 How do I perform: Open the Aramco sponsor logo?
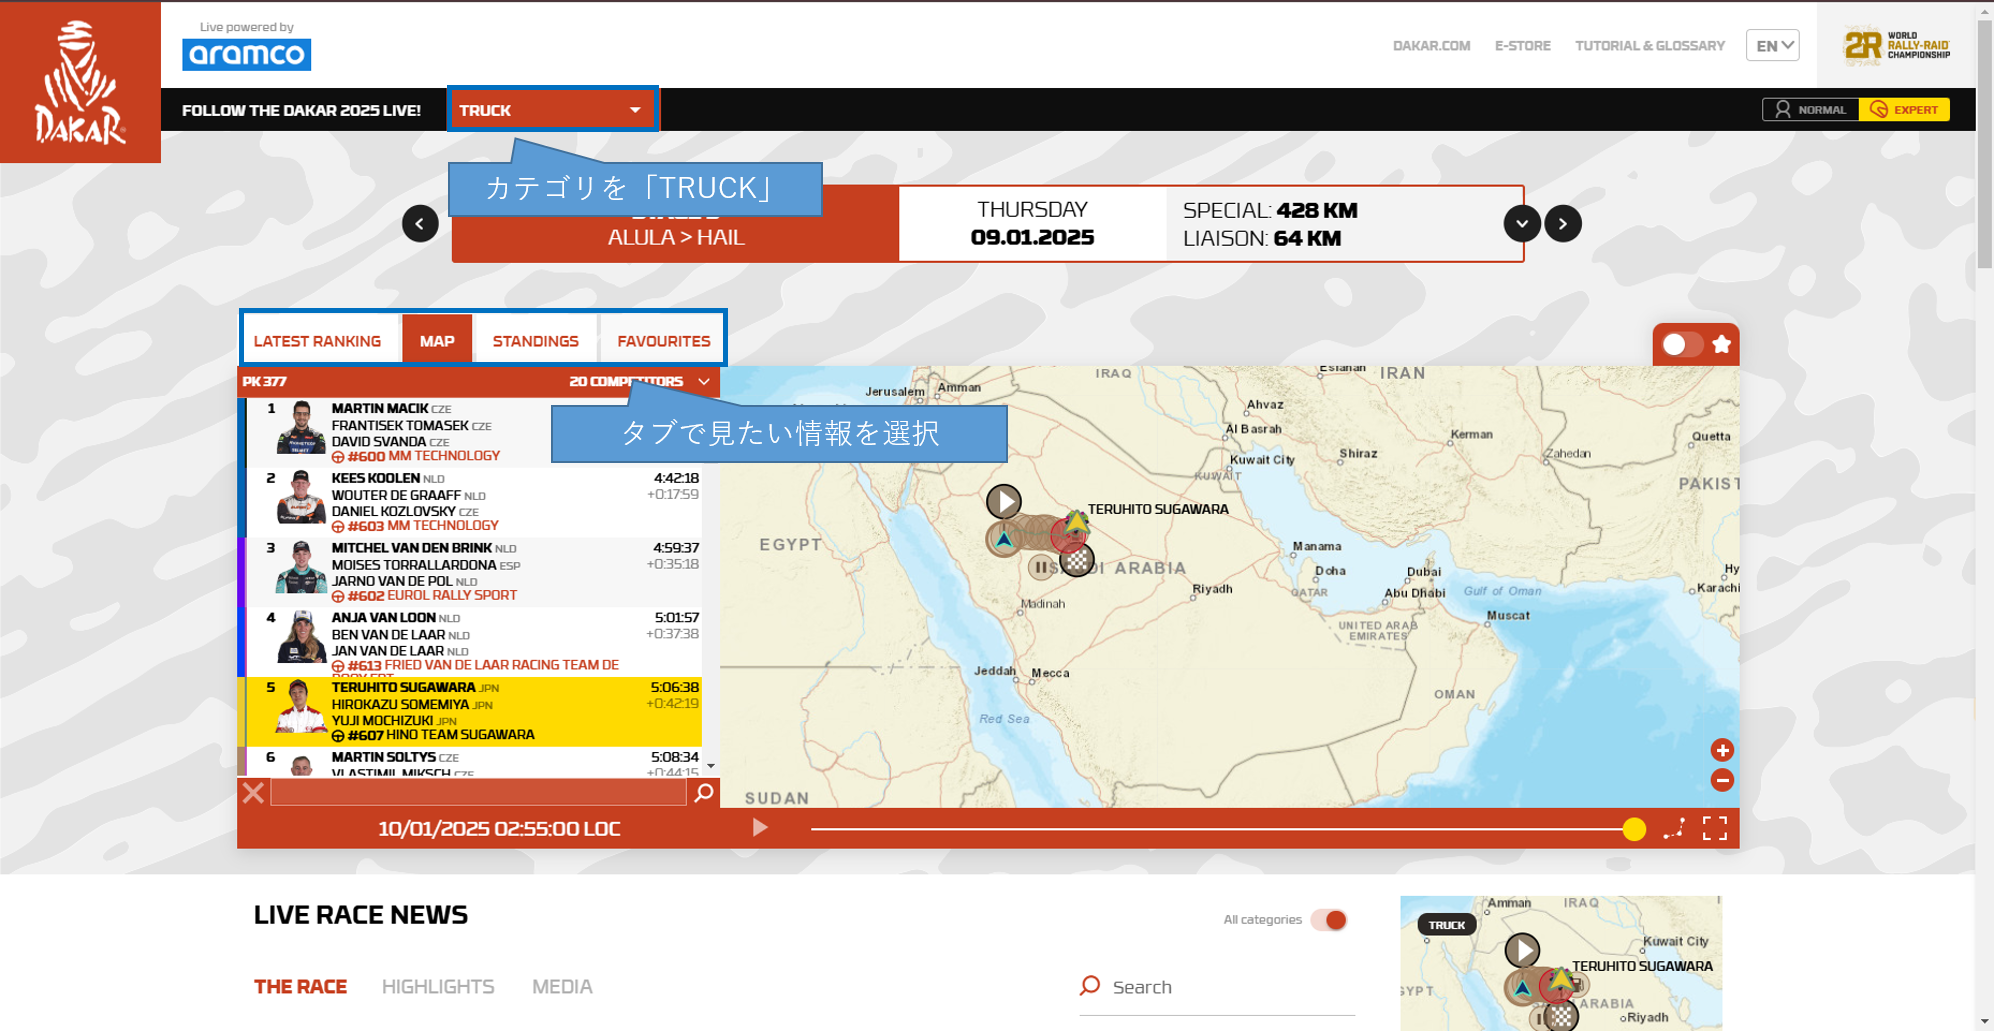(246, 54)
